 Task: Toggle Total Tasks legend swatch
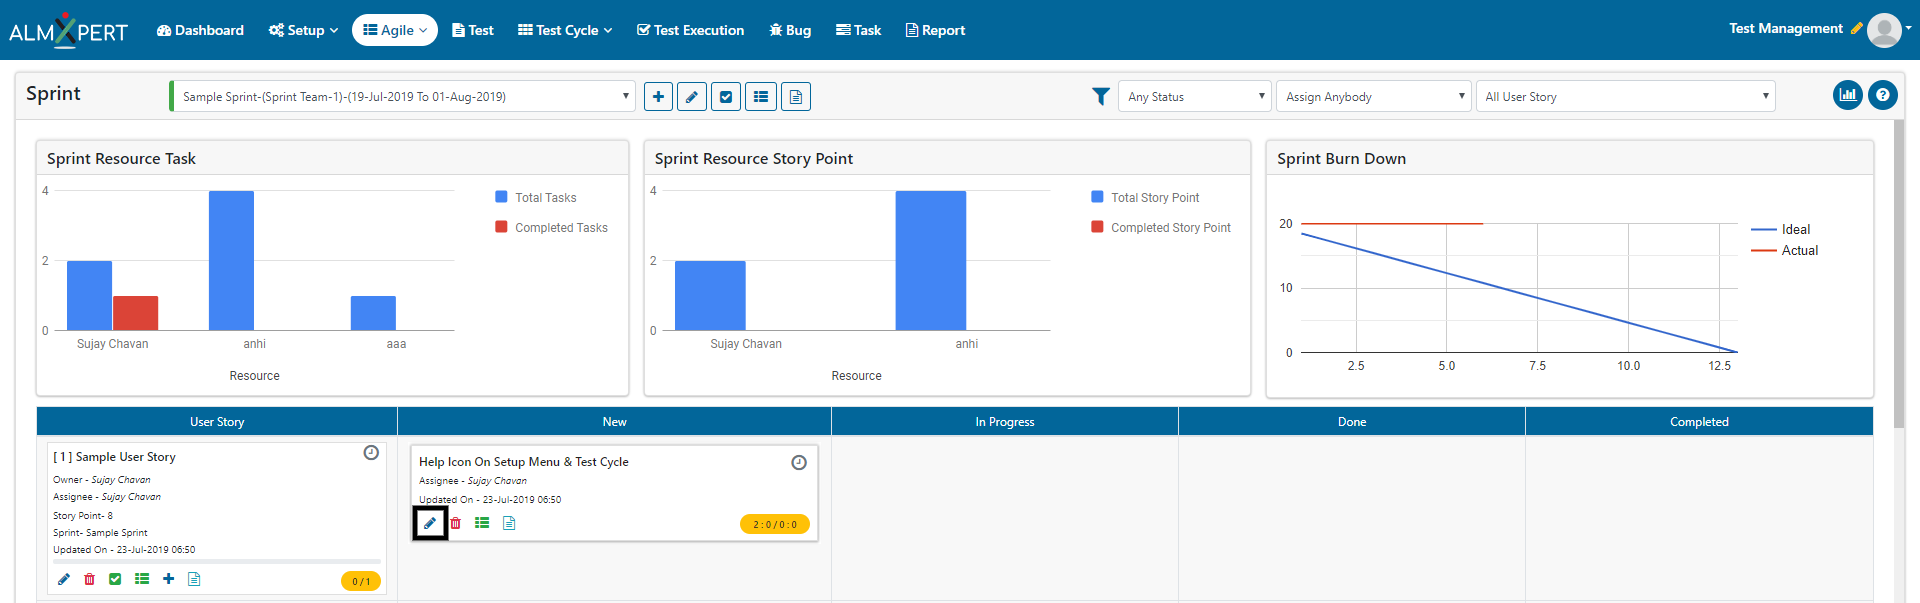501,197
